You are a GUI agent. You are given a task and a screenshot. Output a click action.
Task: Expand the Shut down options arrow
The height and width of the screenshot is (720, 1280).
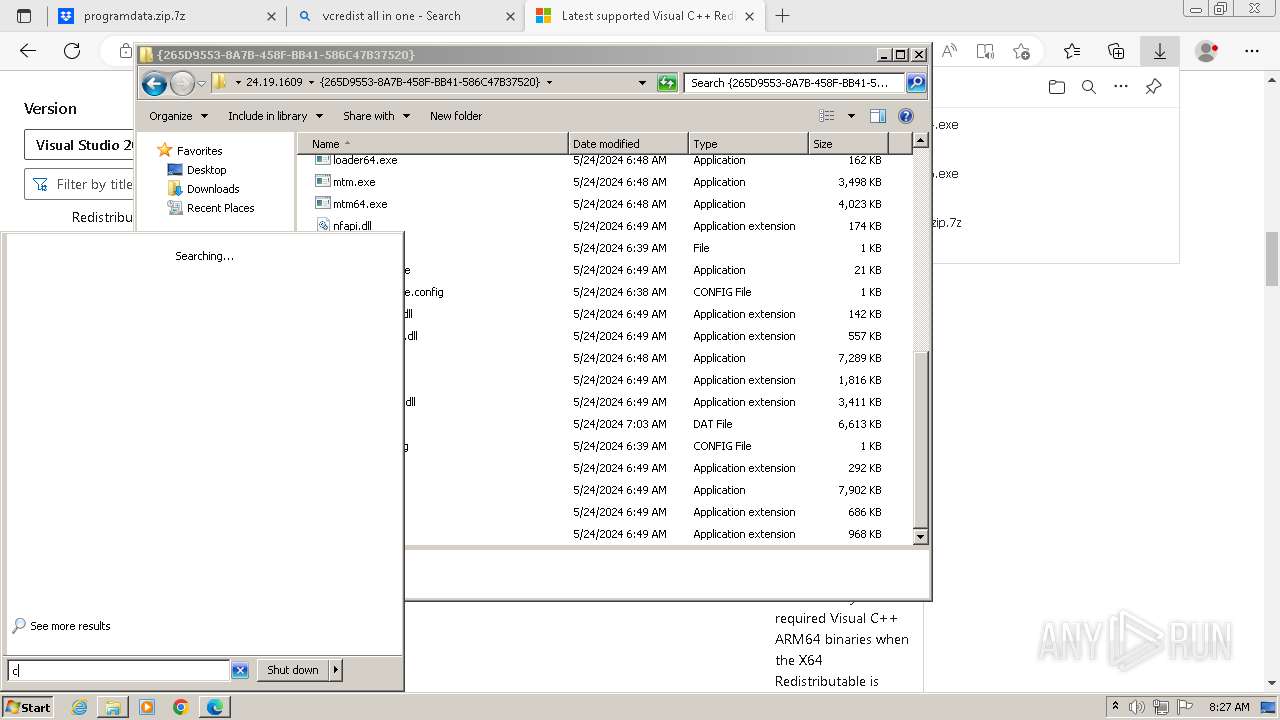[x=335, y=670]
